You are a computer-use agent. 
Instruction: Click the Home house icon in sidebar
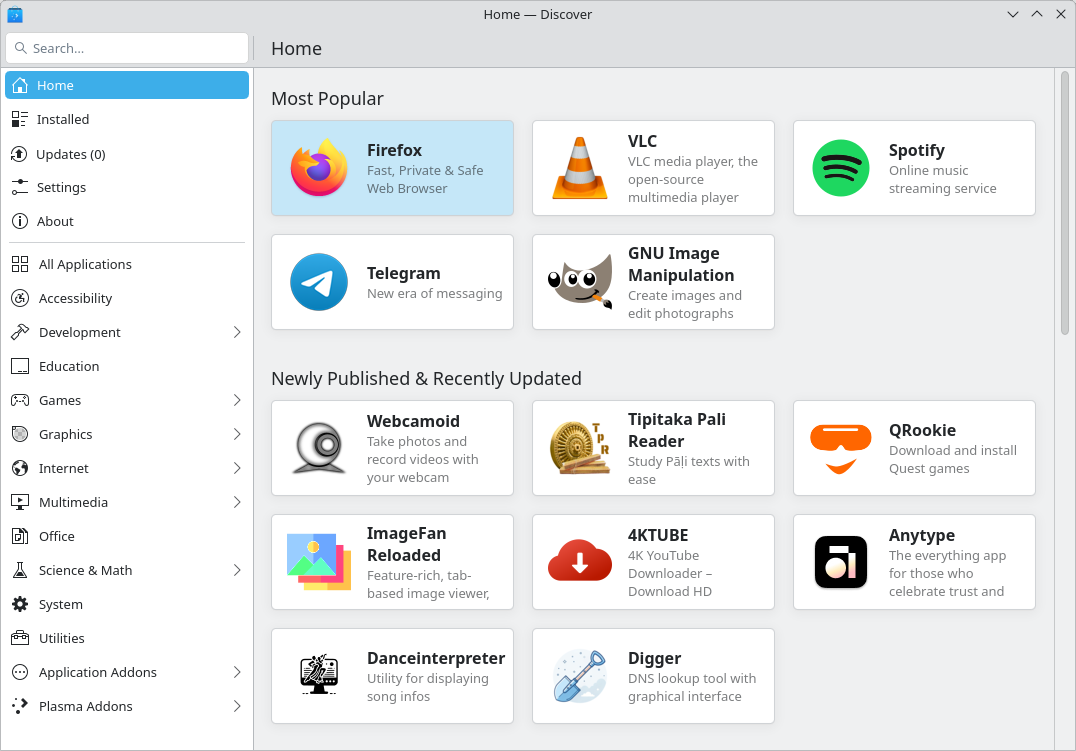click(20, 85)
